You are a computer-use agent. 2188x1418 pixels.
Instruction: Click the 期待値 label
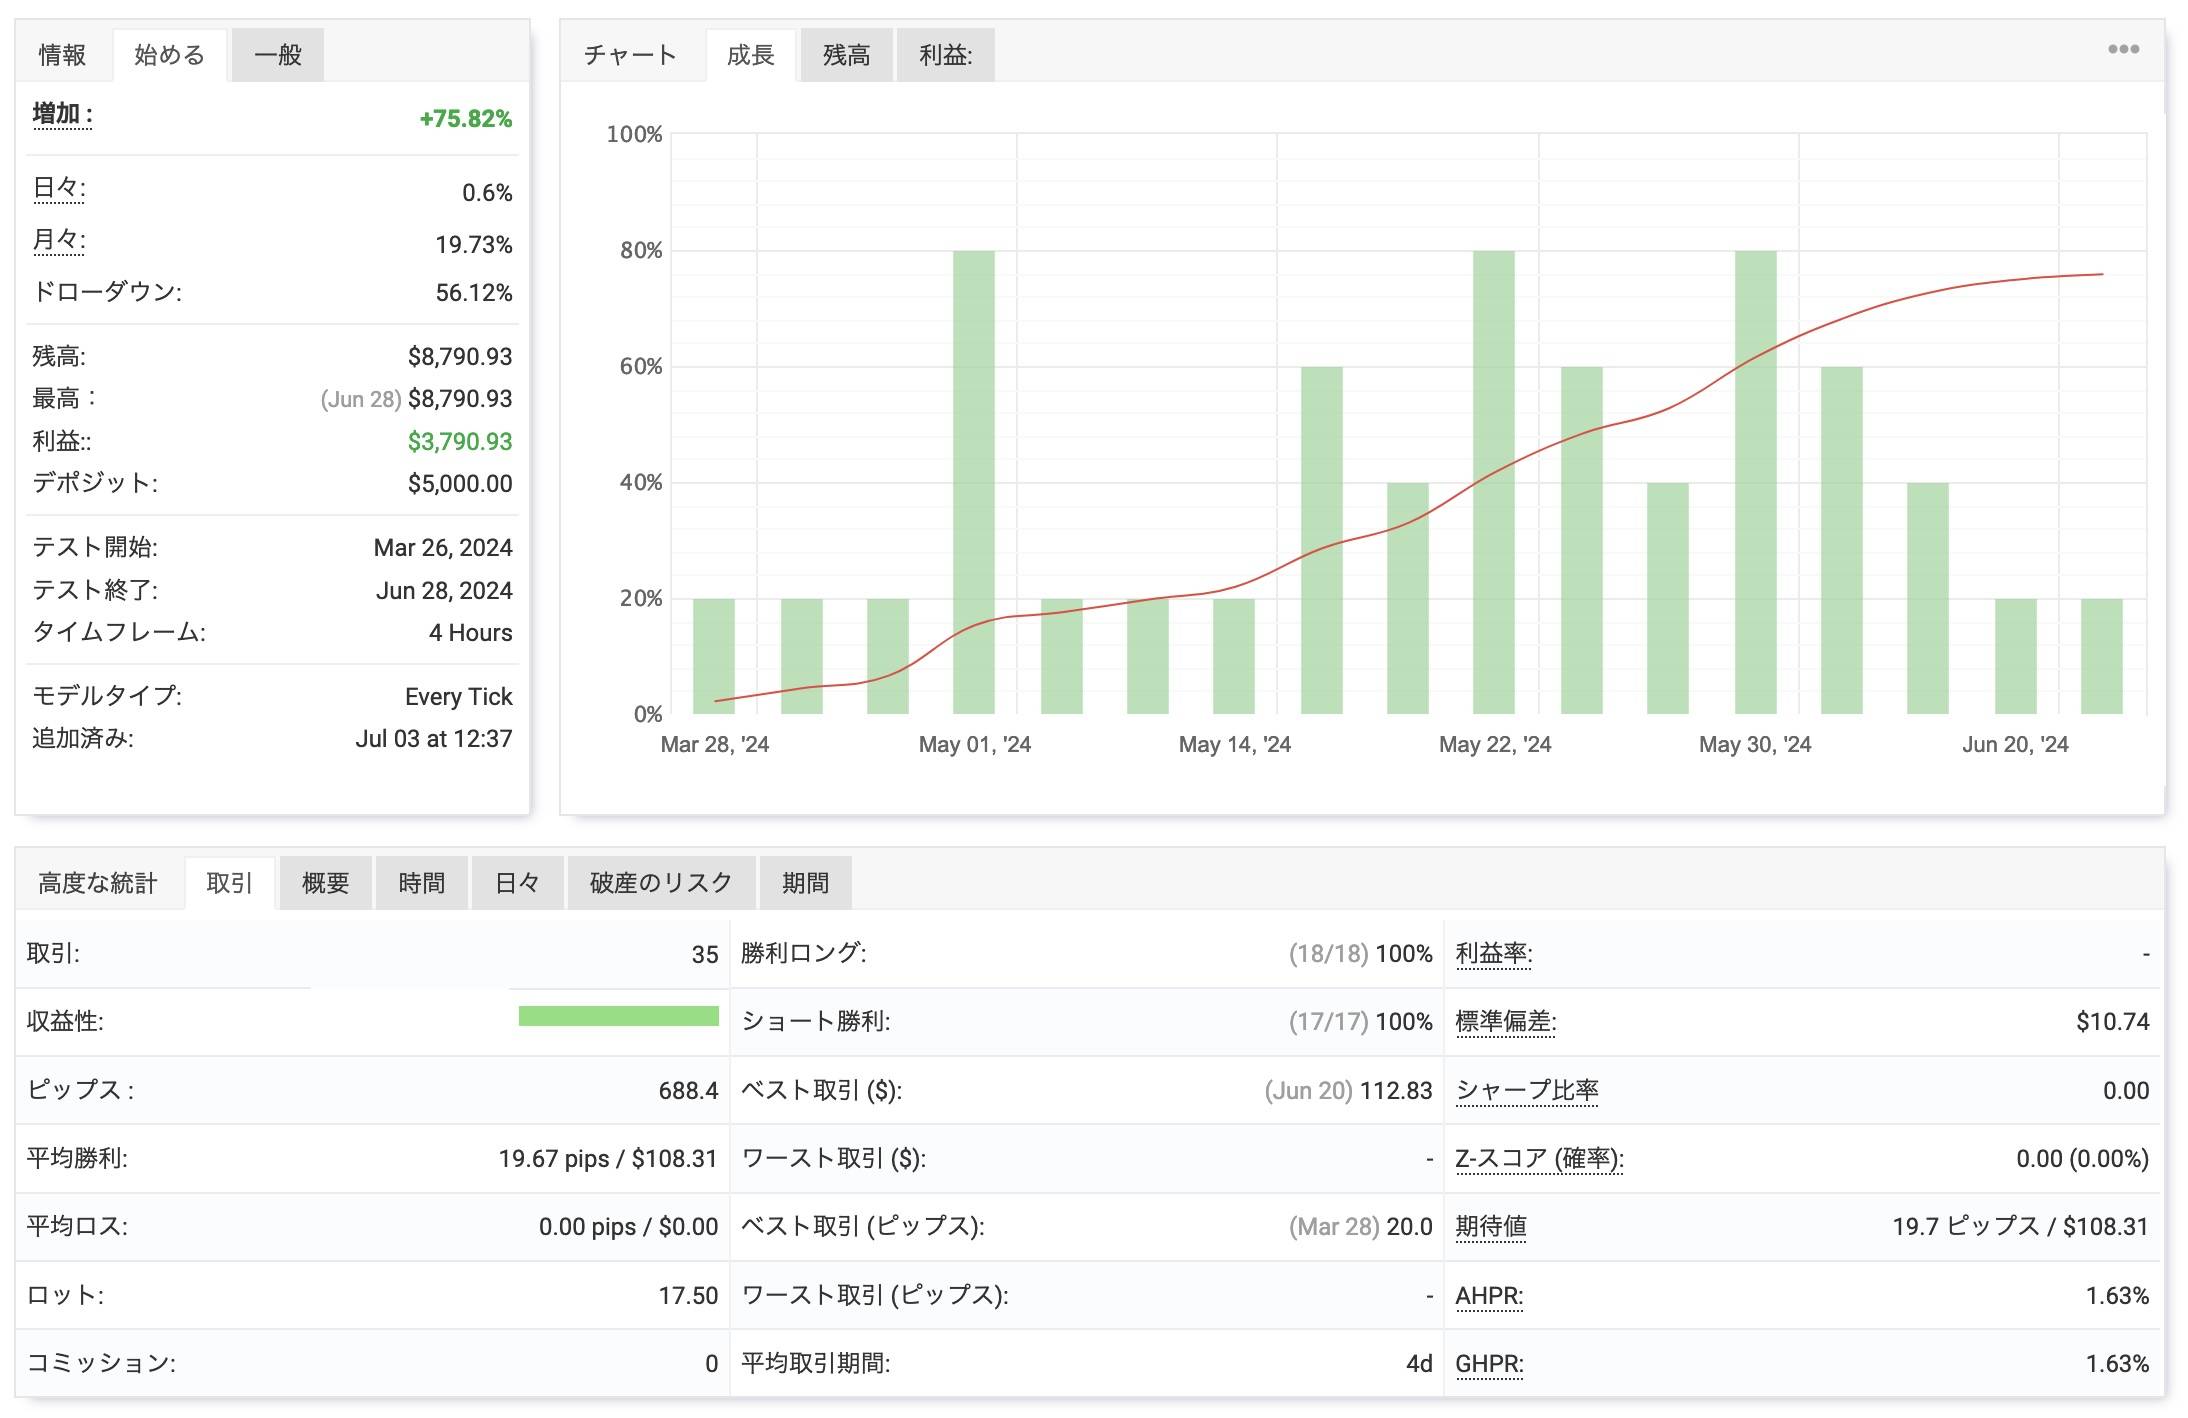1491,1227
